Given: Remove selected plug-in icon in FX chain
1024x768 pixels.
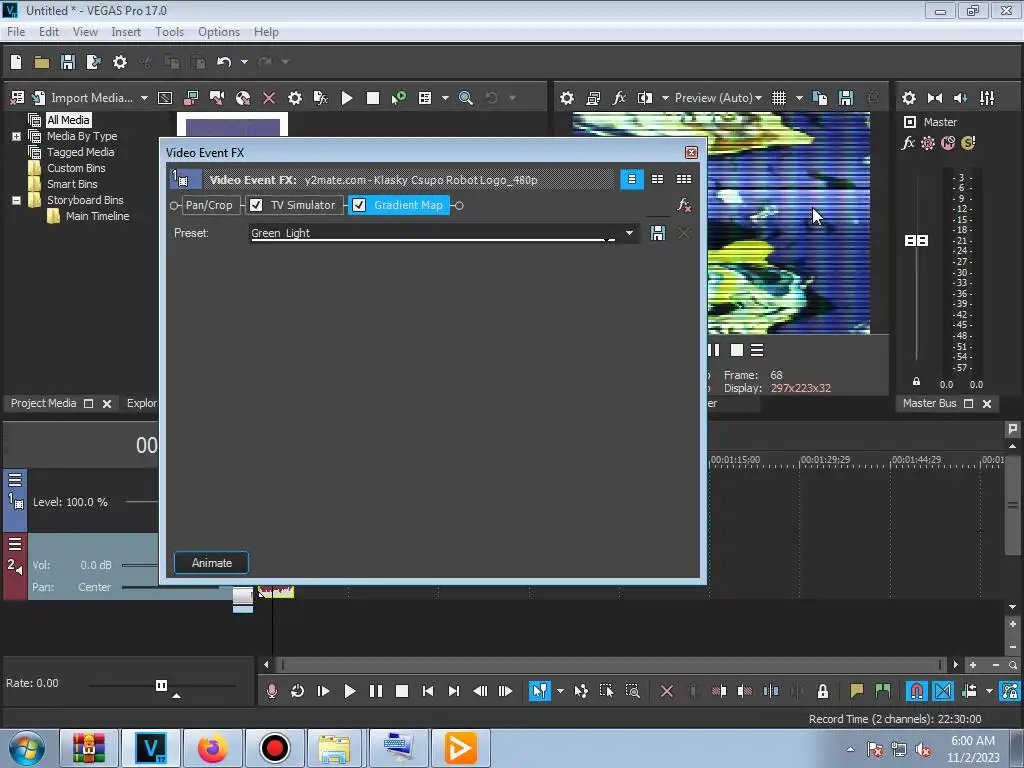Looking at the screenshot, I should [x=684, y=206].
